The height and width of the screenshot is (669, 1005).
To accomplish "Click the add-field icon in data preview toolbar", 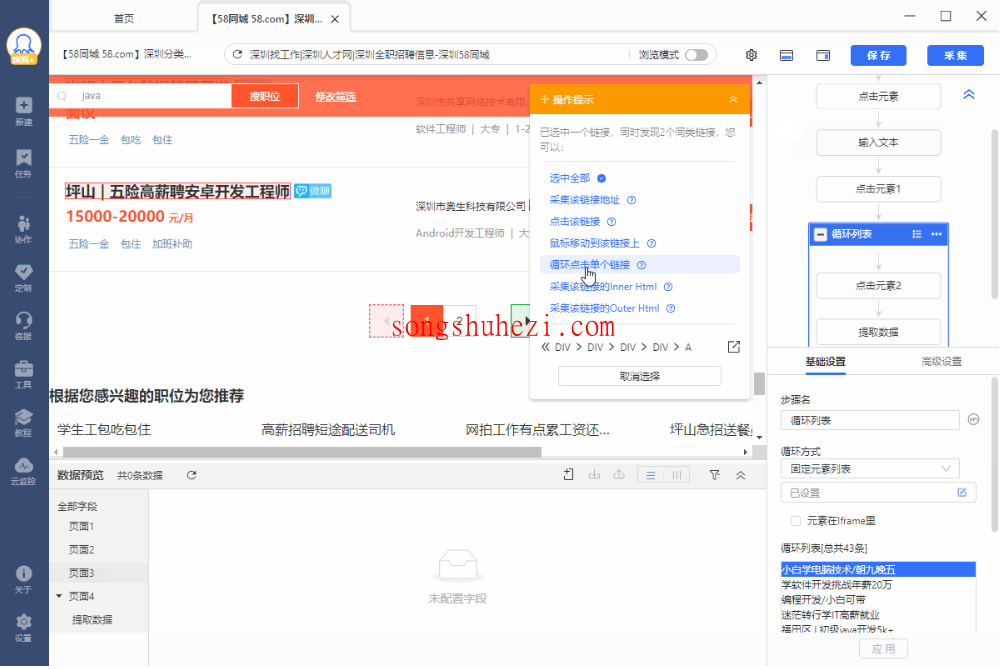I will [569, 475].
